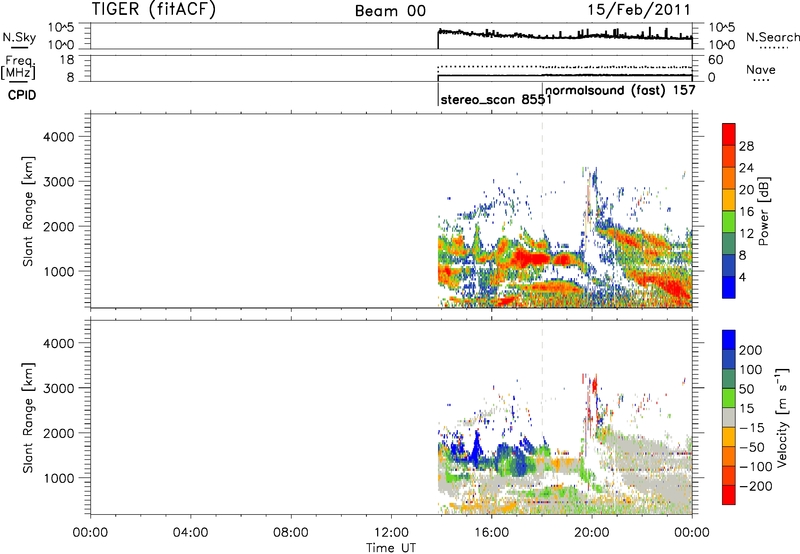Click the 24 value on Power colorbar
Viewport: 800px width, 554px height.
point(746,168)
